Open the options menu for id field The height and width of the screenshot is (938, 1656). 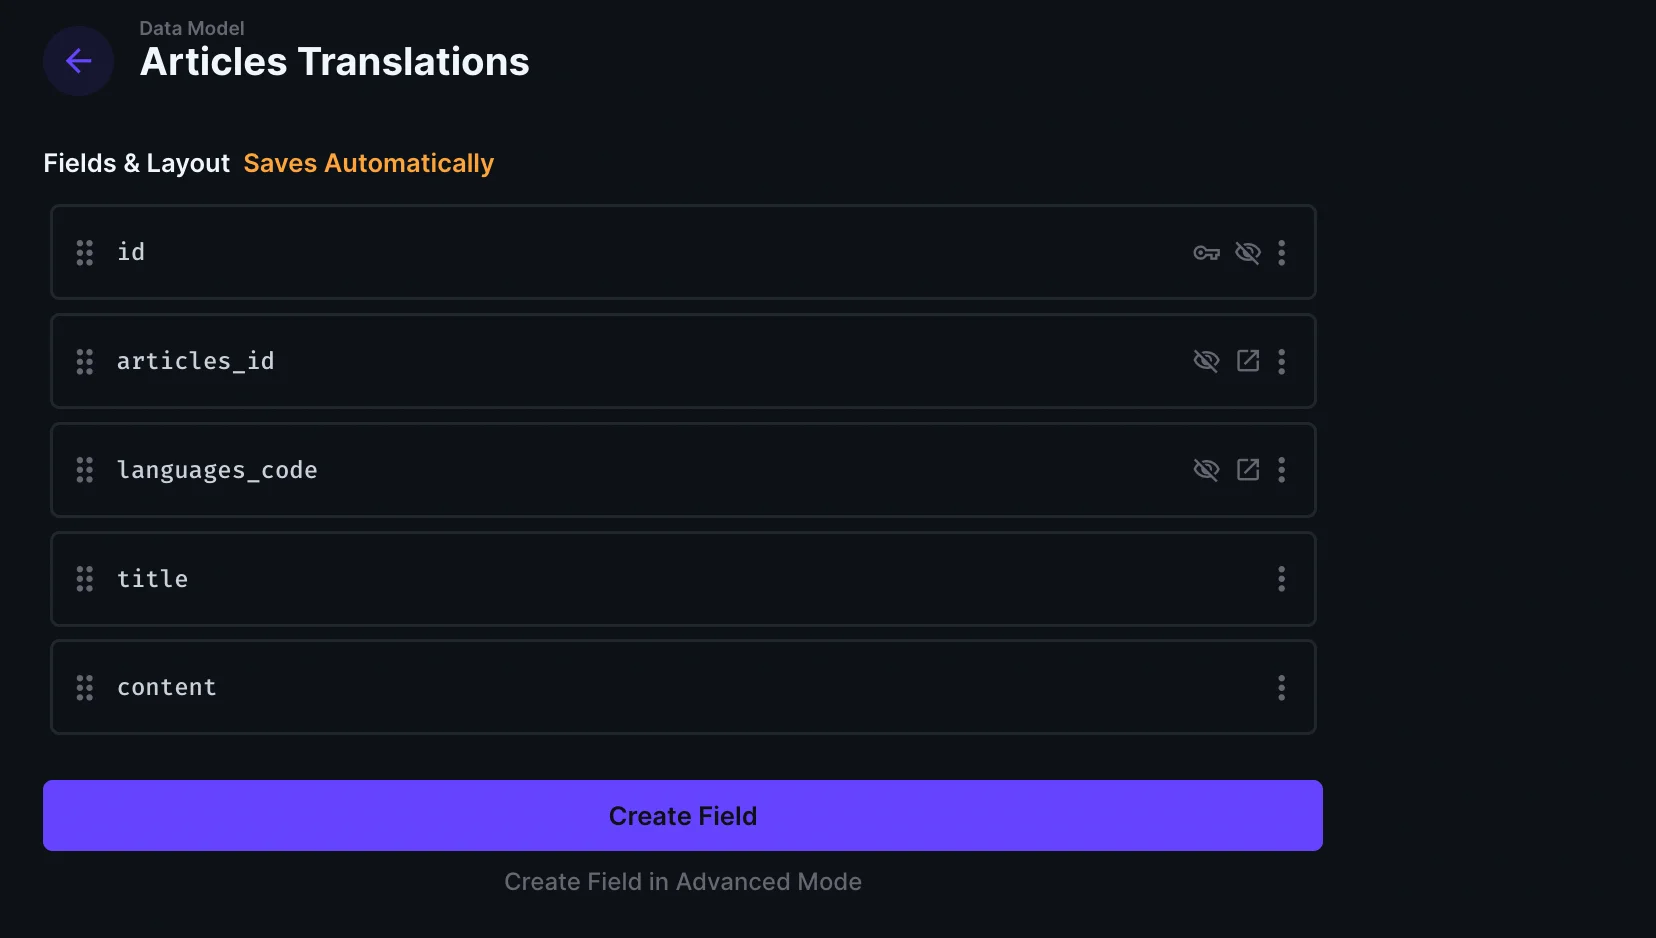click(x=1281, y=253)
